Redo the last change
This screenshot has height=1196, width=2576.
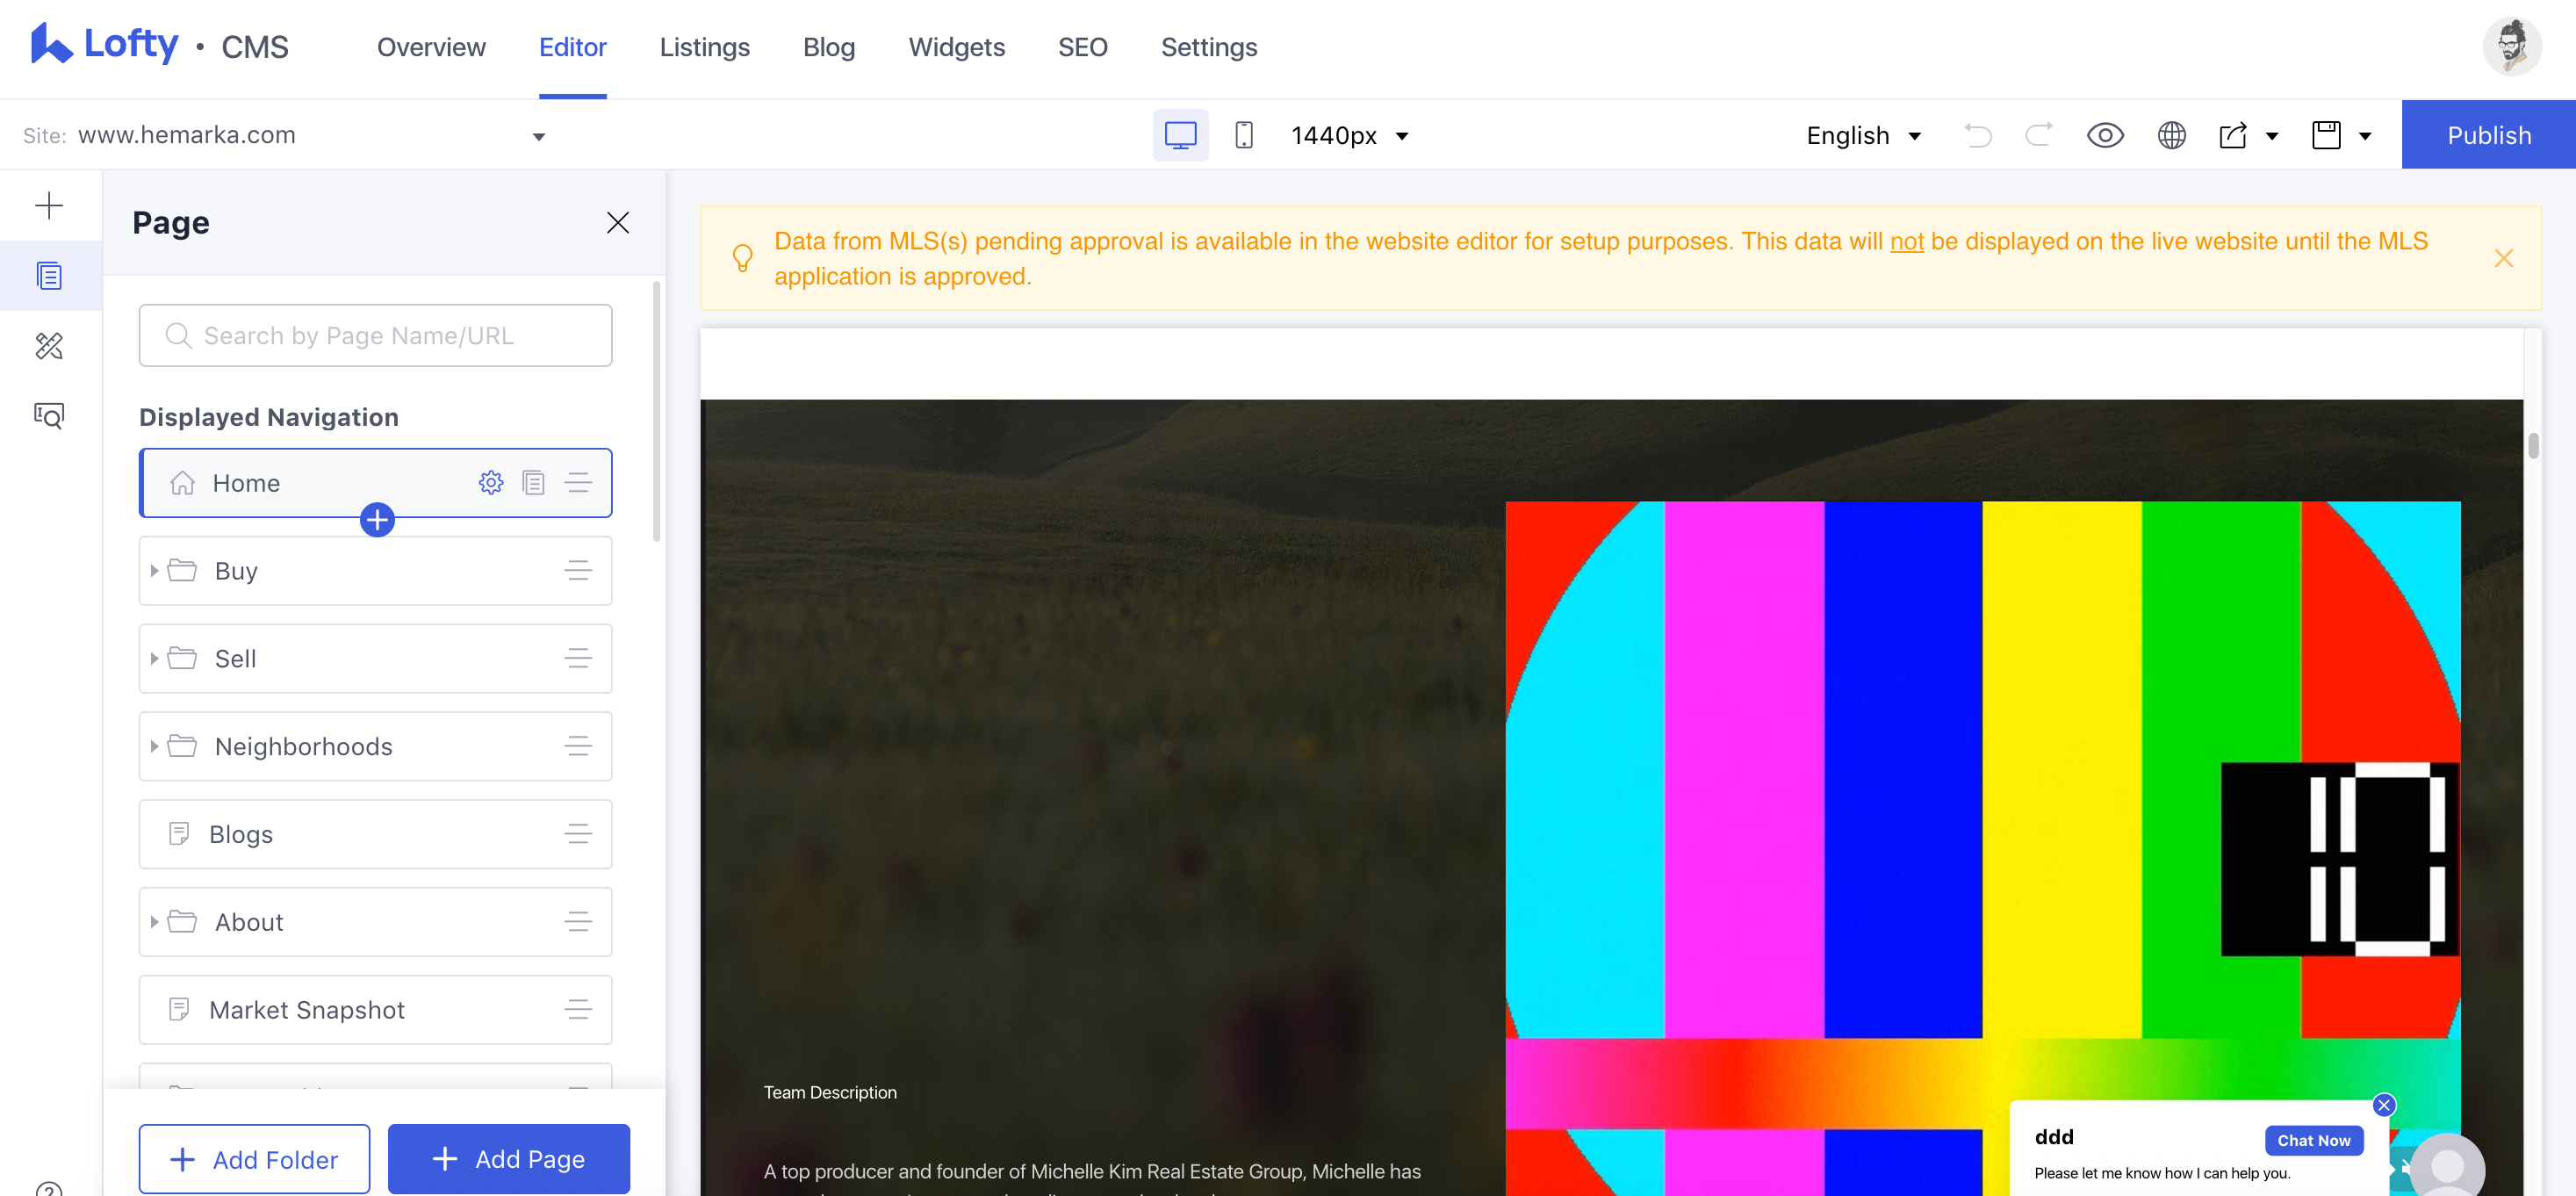pos(2039,135)
